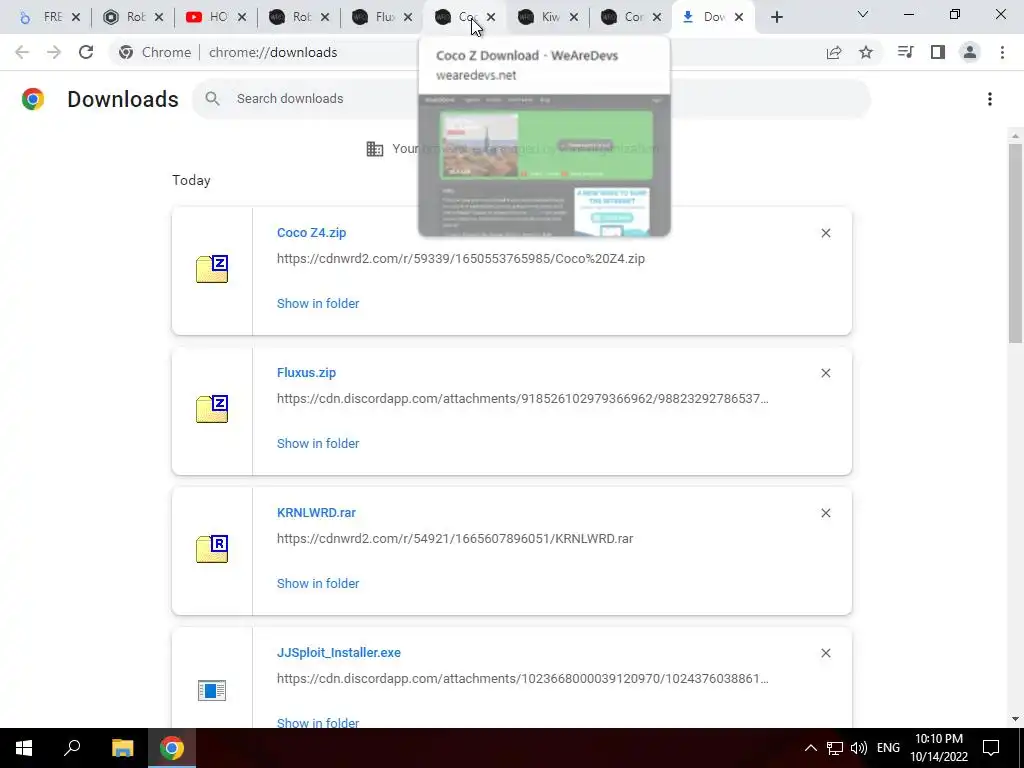Open a new tab with plus button
The height and width of the screenshot is (768, 1024).
[776, 17]
